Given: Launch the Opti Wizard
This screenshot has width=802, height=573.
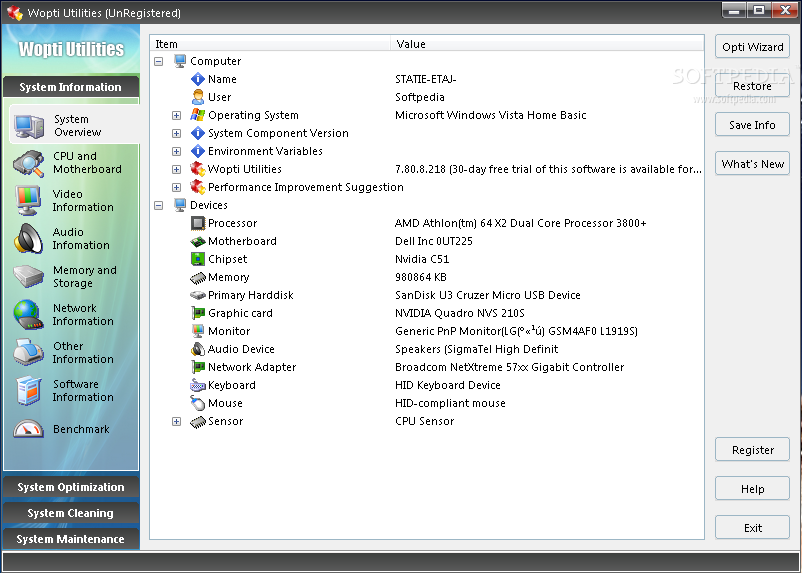Looking at the screenshot, I should click(752, 47).
